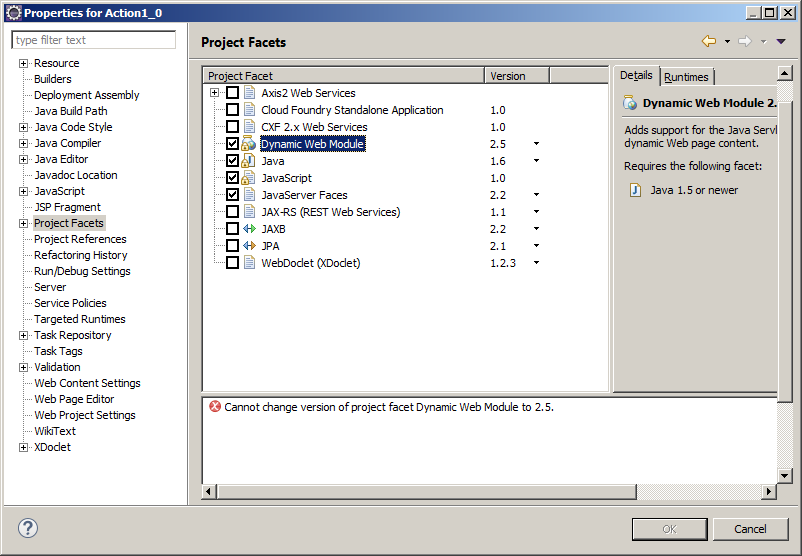Click the Java 1.5 or newer facet icon

[635, 190]
